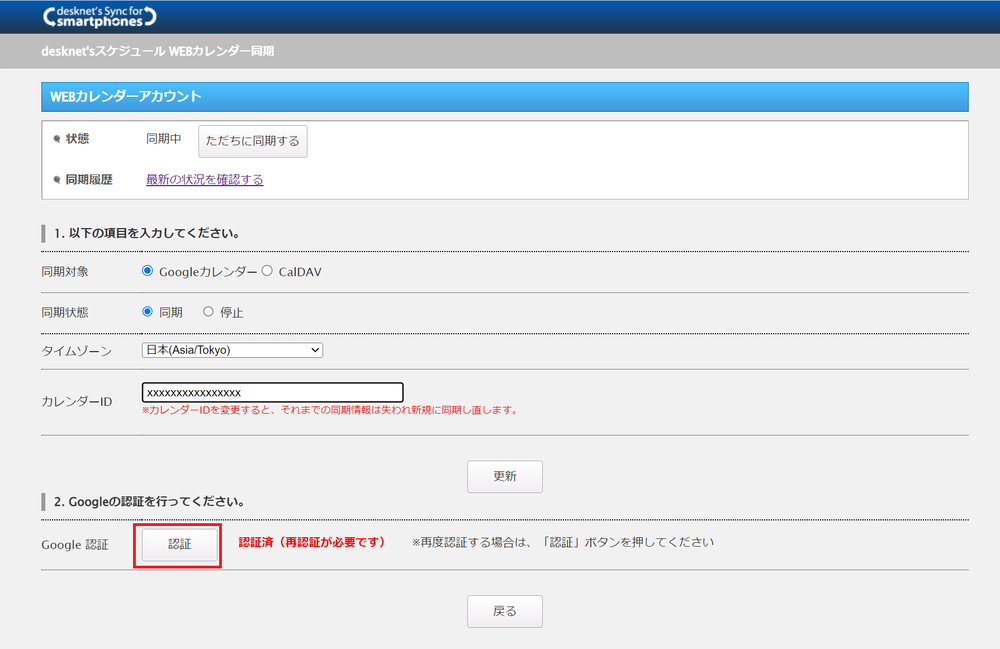Click the red カレンダーID change warning note
This screenshot has width=1000, height=649.
(x=330, y=410)
